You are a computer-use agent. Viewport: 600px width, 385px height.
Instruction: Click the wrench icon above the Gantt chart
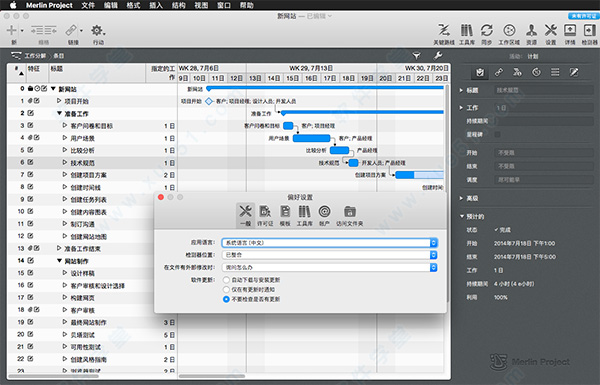tap(438, 56)
